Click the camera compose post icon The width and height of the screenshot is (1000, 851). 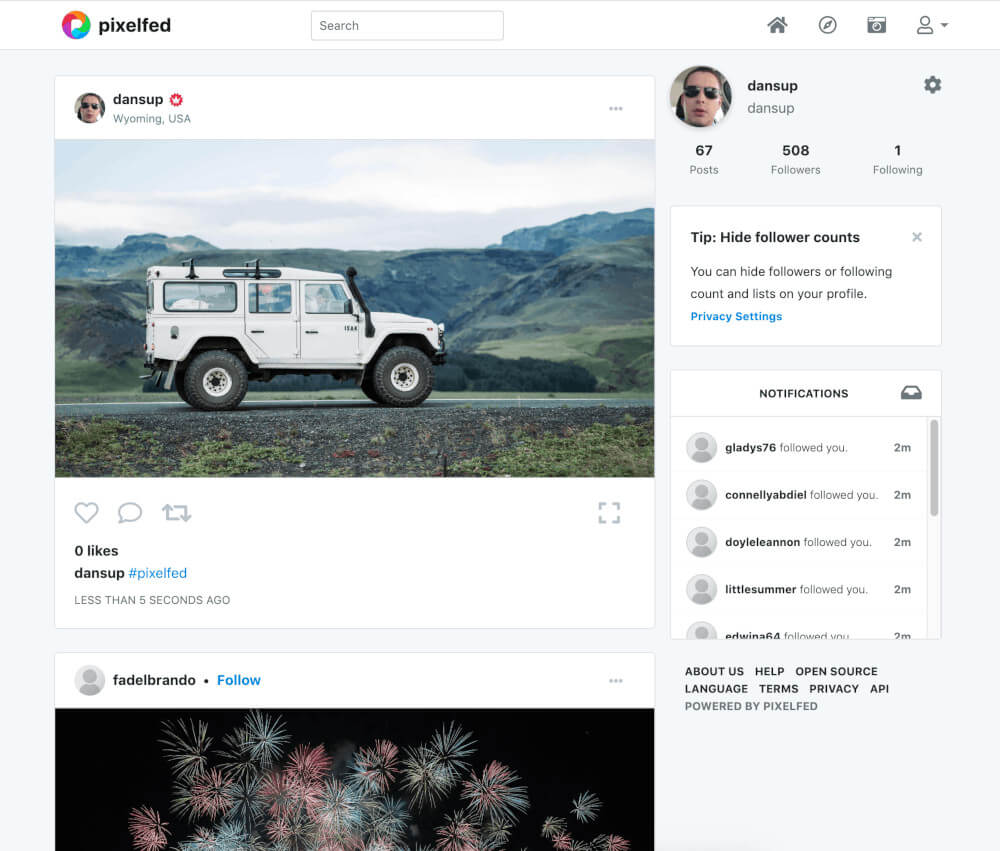(877, 25)
